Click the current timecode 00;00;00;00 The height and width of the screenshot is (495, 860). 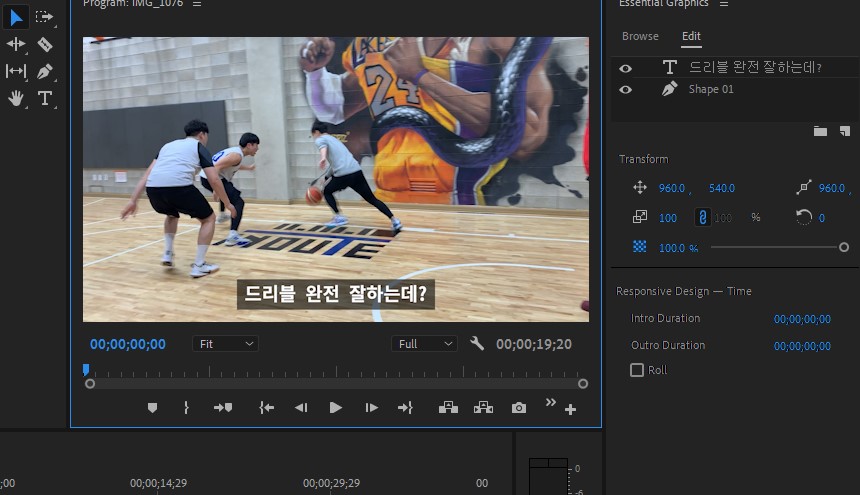(128, 344)
